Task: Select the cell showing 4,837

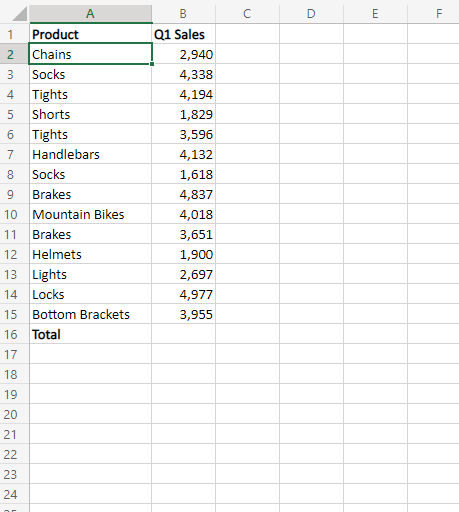Action: coord(183,194)
